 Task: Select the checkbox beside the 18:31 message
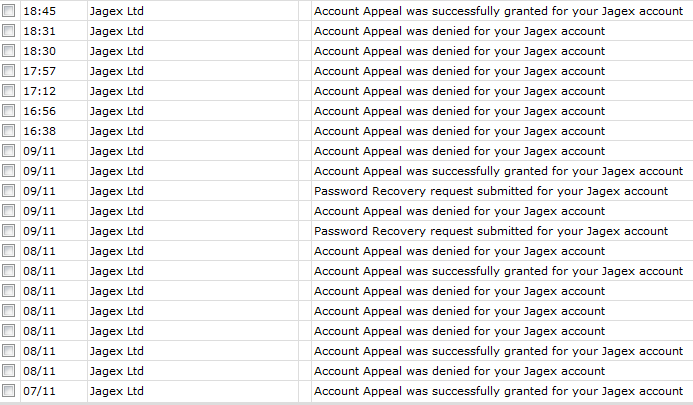pyautogui.click(x=9, y=31)
